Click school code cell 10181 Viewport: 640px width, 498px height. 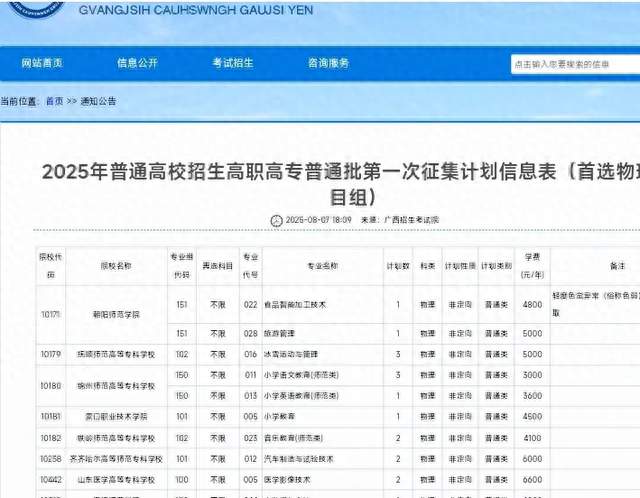51,417
